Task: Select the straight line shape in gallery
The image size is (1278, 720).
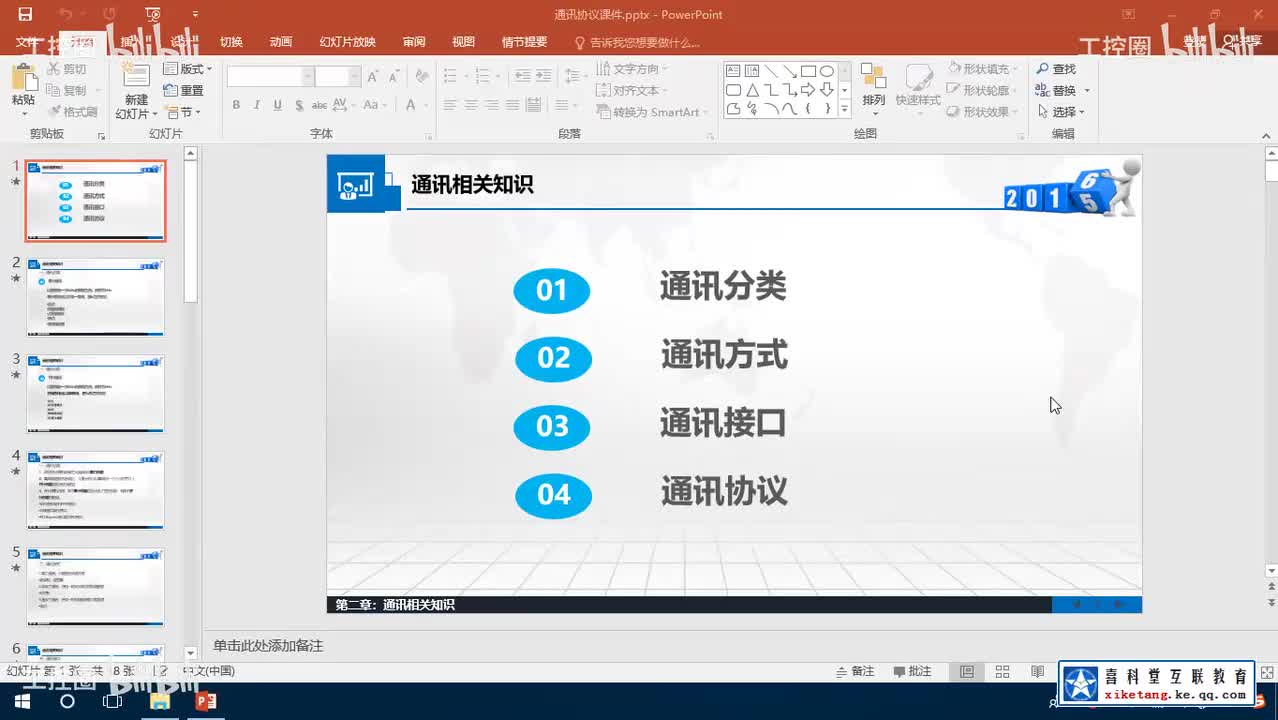Action: pos(771,71)
